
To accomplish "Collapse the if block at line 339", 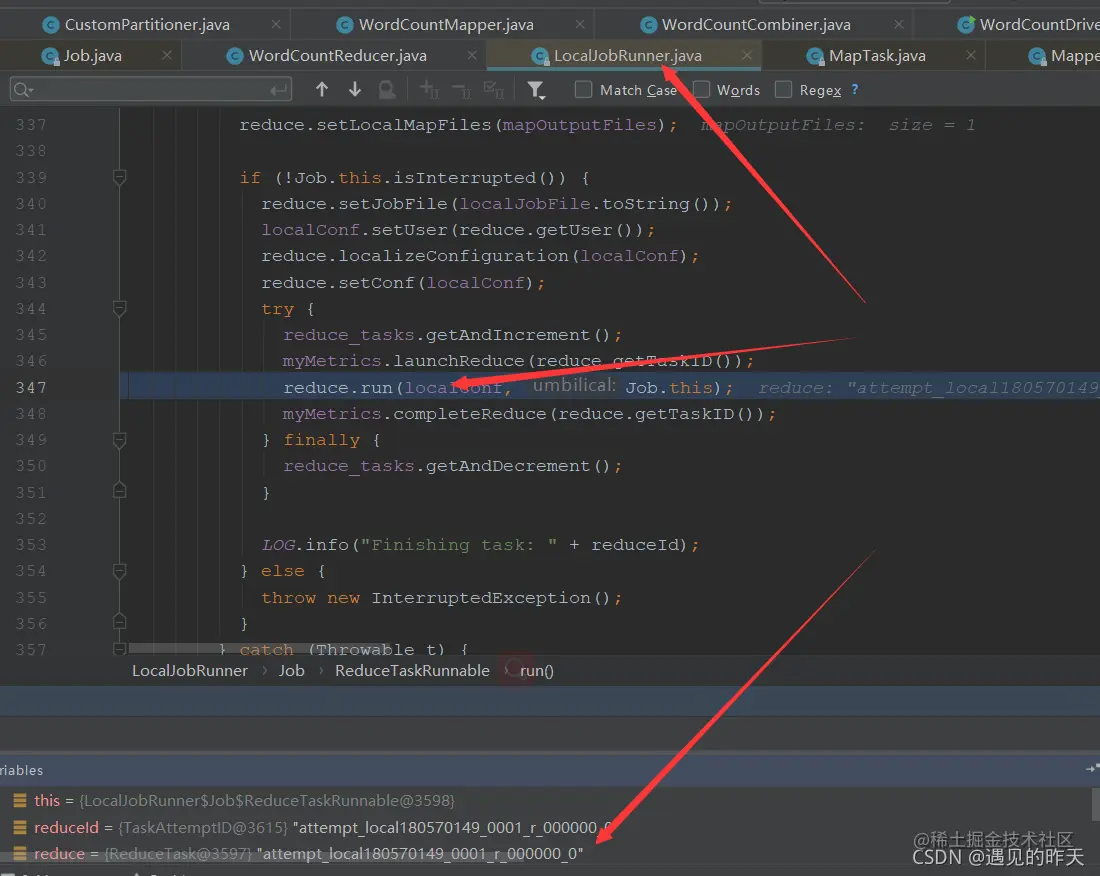I will [x=119, y=177].
